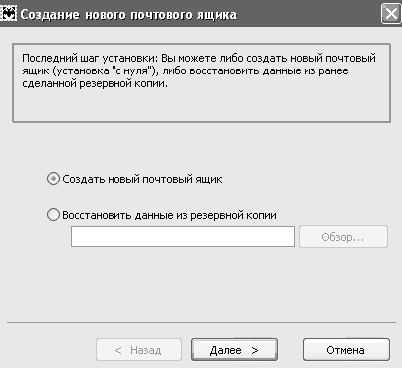Select 'Восстановить данные из резервной копии' radio button
Viewport: 402px width, 368px height.
(53, 215)
